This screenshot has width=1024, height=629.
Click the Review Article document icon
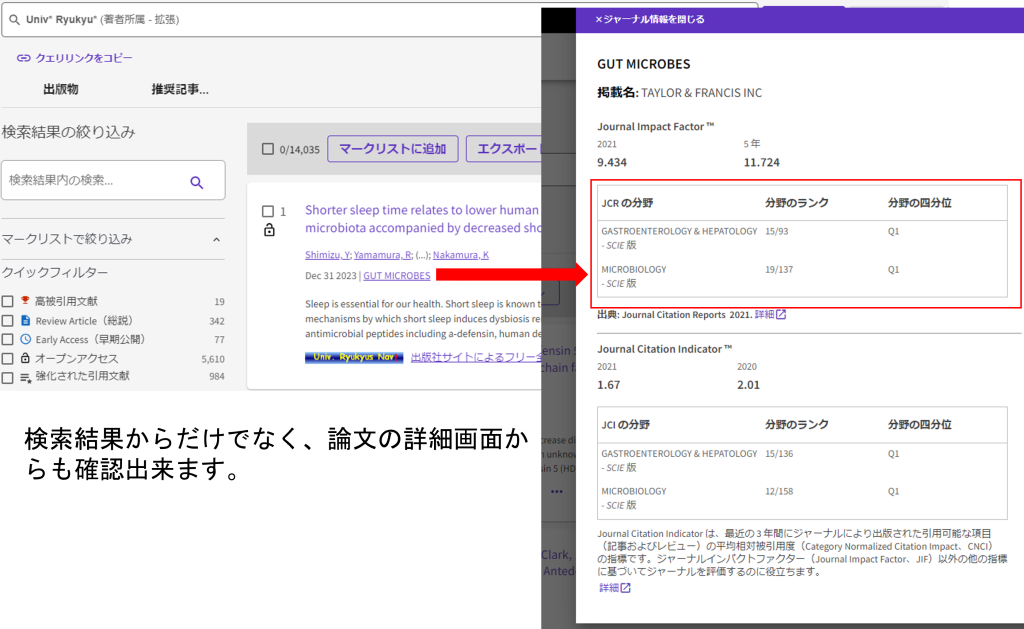(25, 320)
